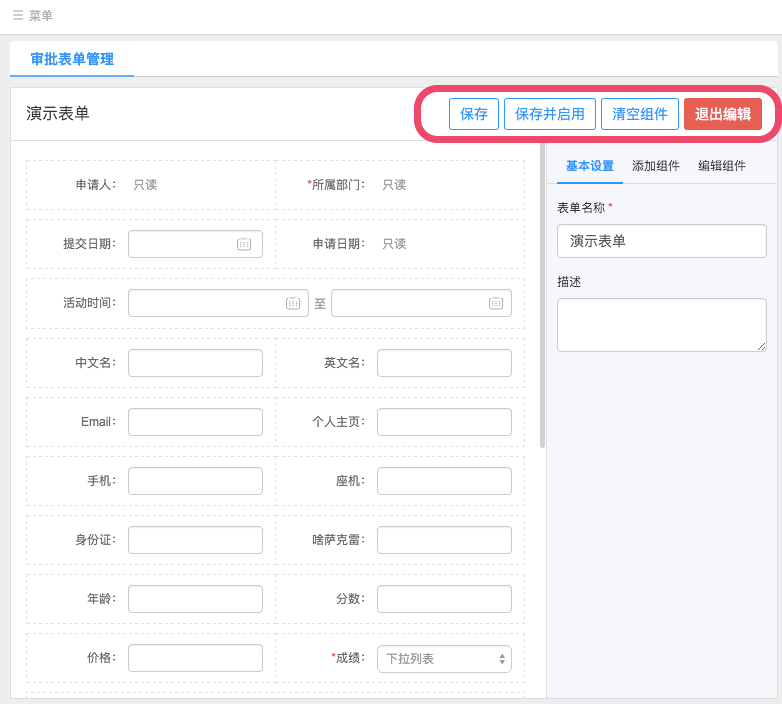This screenshot has width=782, height=704.
Task: Click into the 描述 textarea
Action: click(x=662, y=325)
